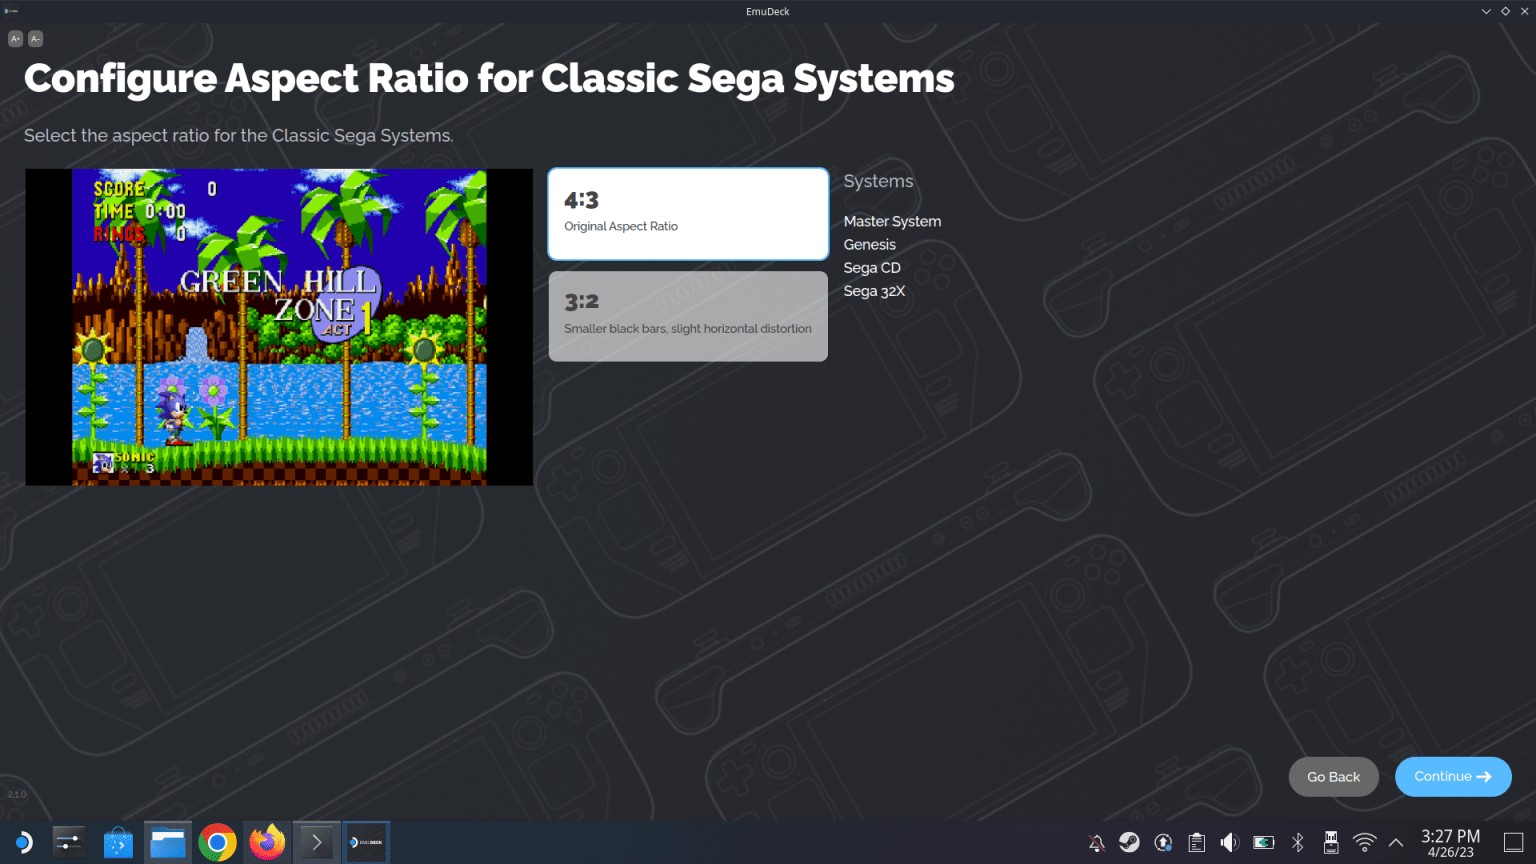Image resolution: width=1536 pixels, height=864 pixels.
Task: Open the Discover software center icon
Action: tap(118, 841)
